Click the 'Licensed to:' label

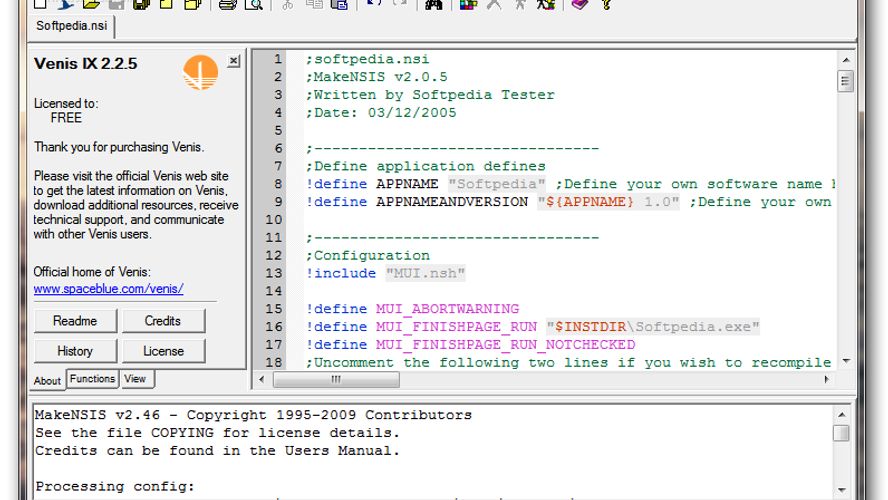click(x=66, y=104)
